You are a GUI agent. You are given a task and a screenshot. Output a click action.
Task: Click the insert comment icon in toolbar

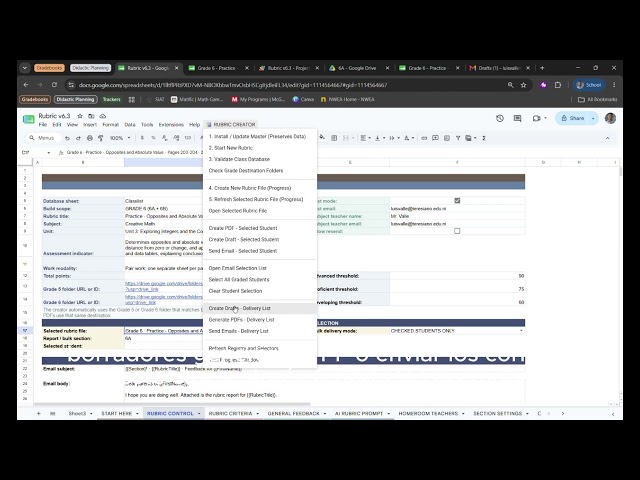[436, 138]
